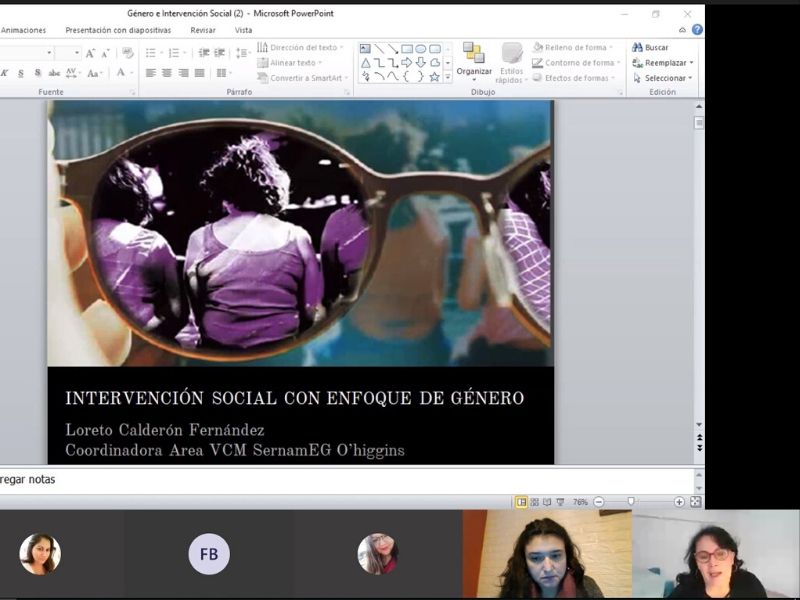
Task: Open the columns dropdown
Action: pyautogui.click(x=223, y=73)
